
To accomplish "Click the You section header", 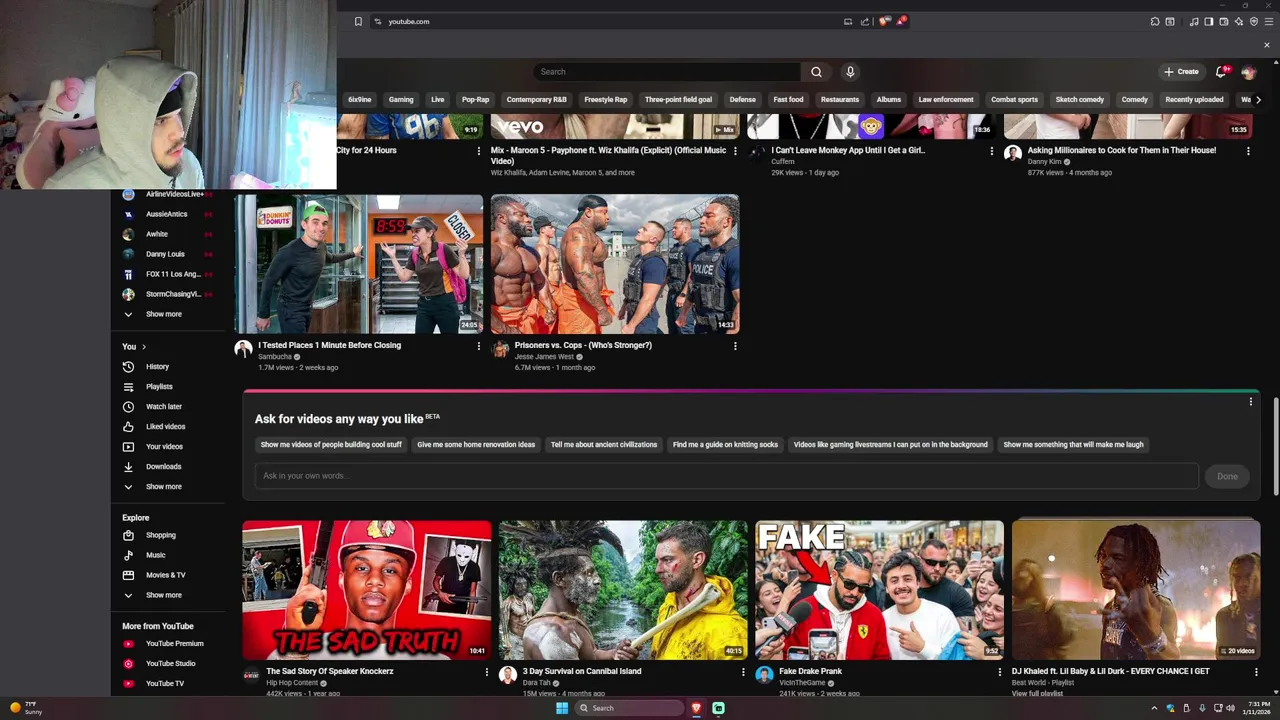I will [x=134, y=346].
